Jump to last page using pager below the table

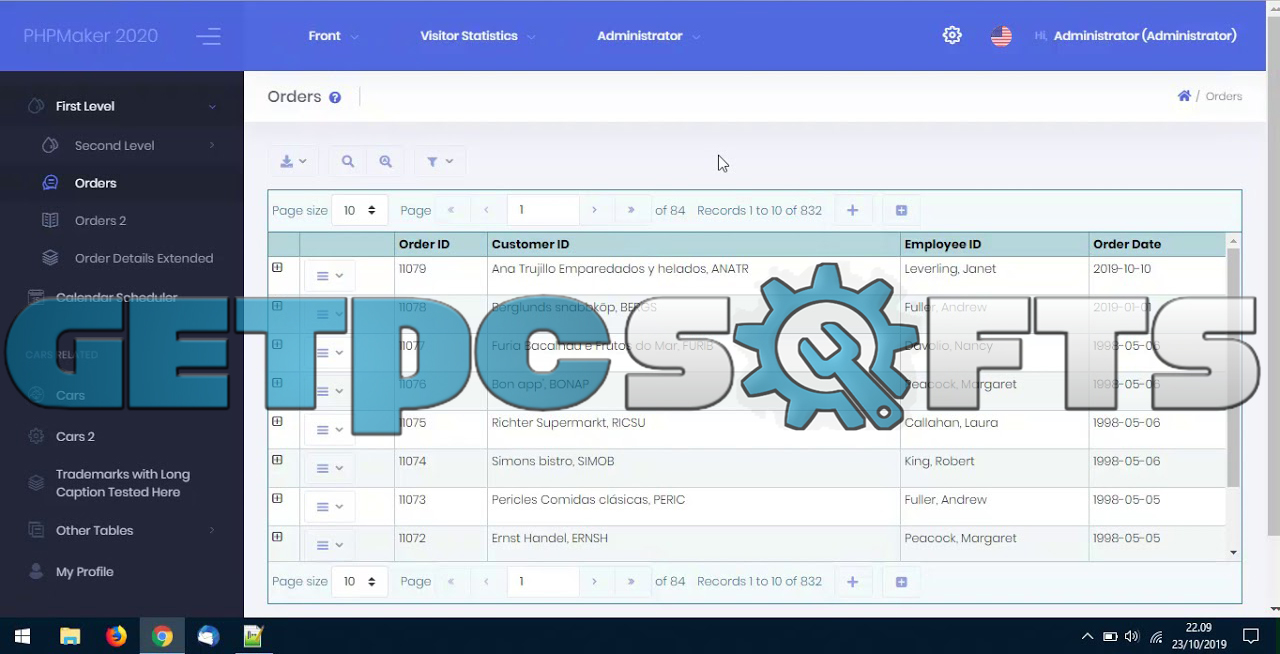pyautogui.click(x=631, y=581)
